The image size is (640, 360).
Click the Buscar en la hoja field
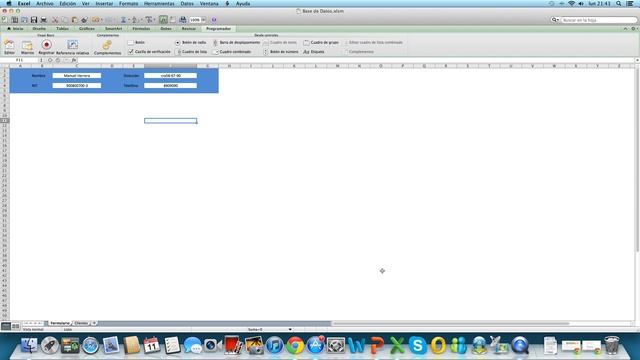click(598, 20)
